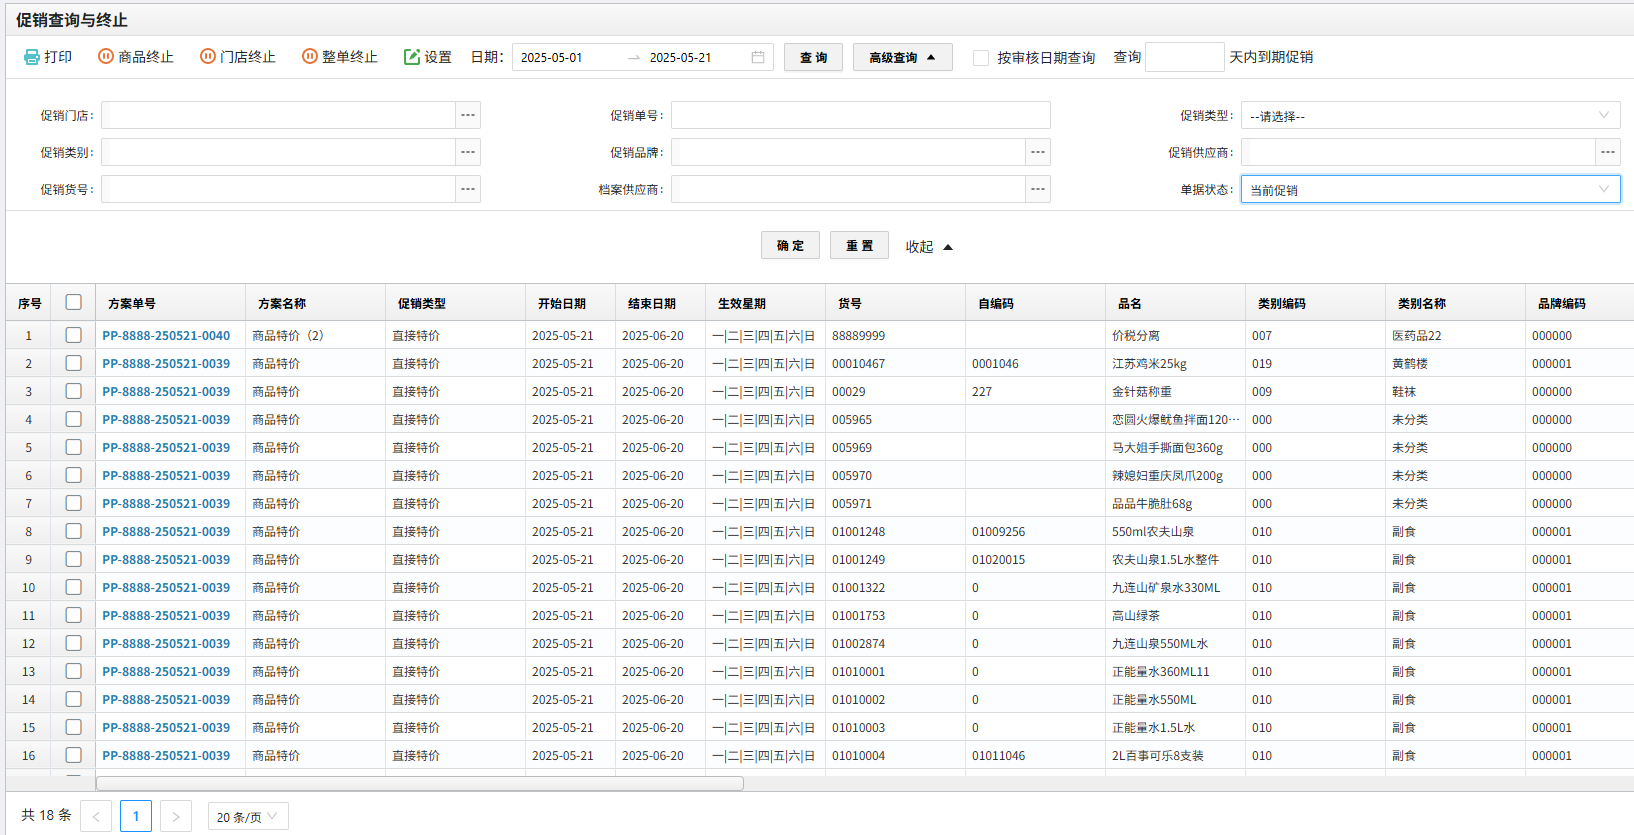Image resolution: width=1634 pixels, height=835 pixels.
Task: Click the 整单终止 pause icon
Action: [x=309, y=57]
